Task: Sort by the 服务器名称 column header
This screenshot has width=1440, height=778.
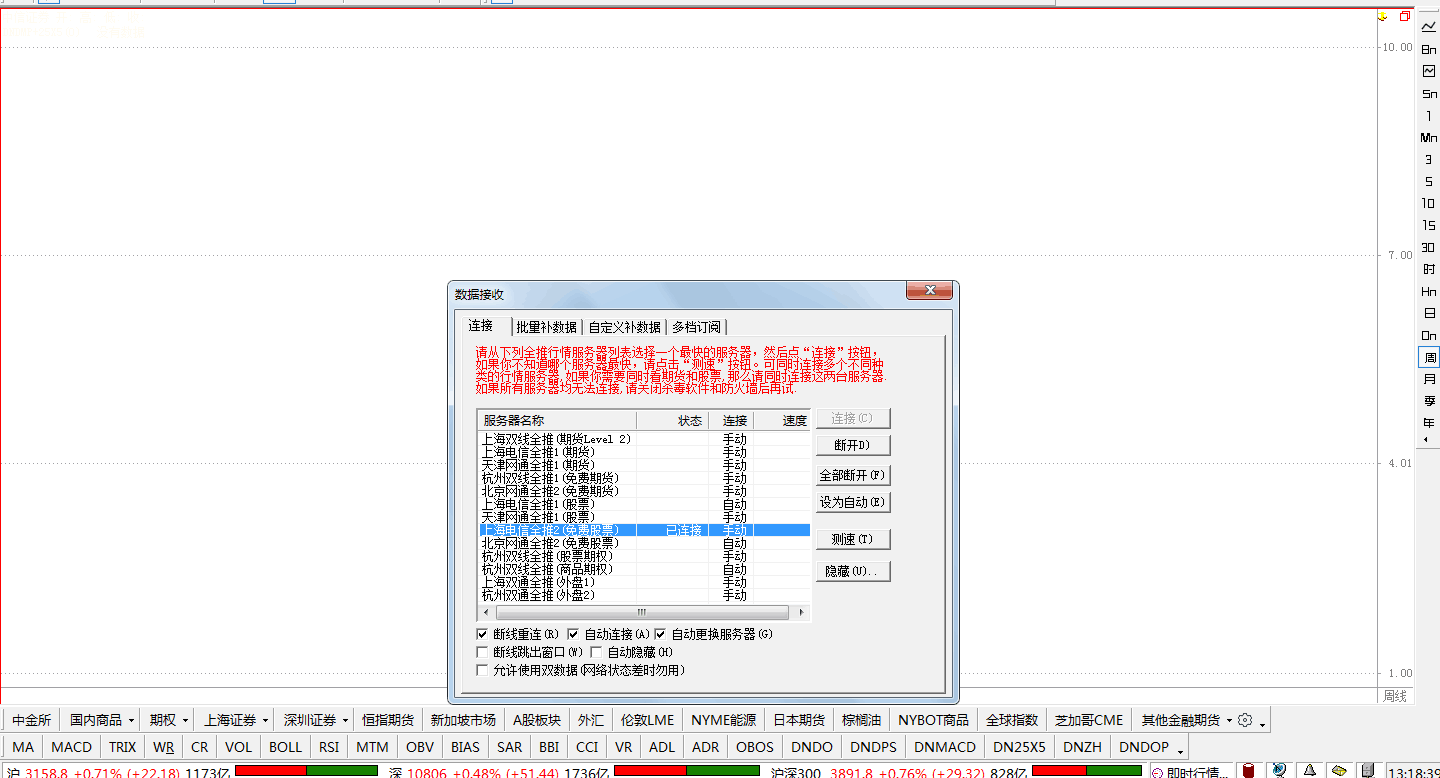Action: point(557,420)
